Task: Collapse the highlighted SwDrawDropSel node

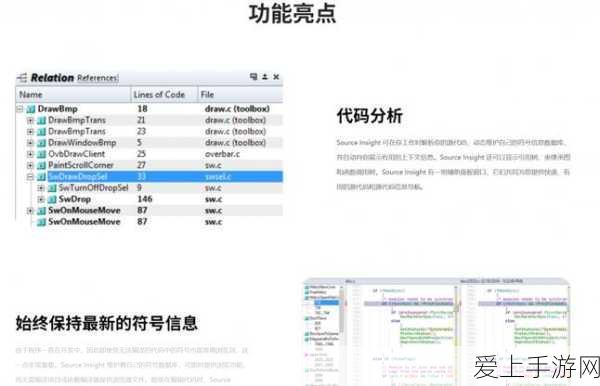Action: coord(30,177)
